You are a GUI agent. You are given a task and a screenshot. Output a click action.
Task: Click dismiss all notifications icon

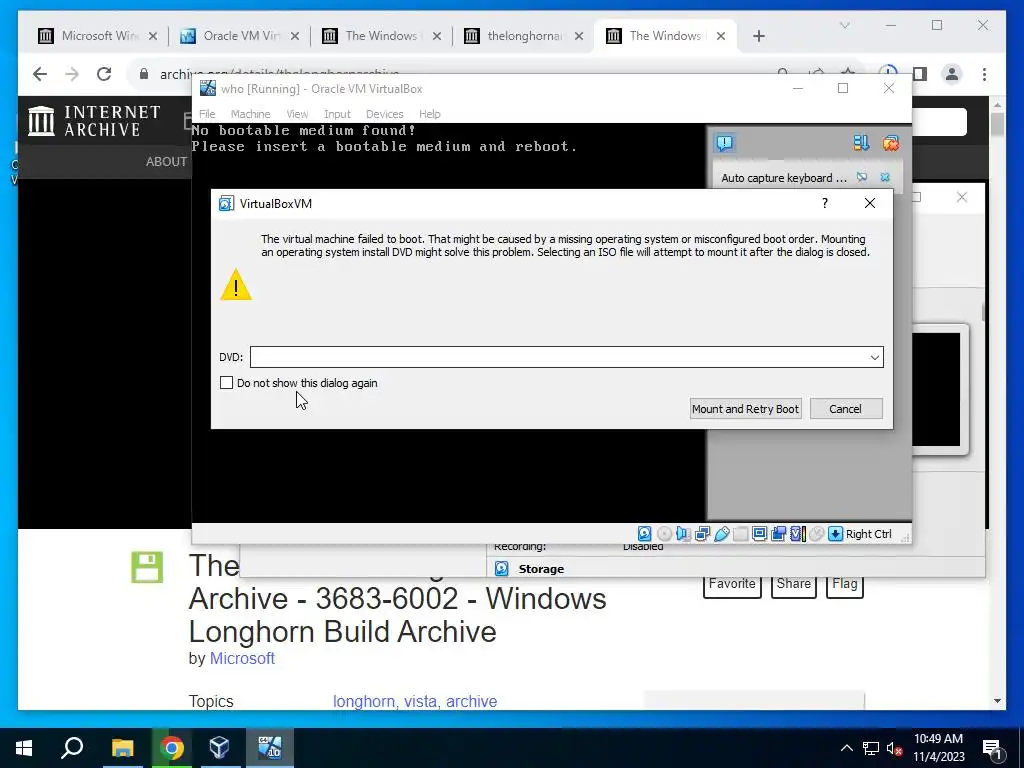coord(891,143)
